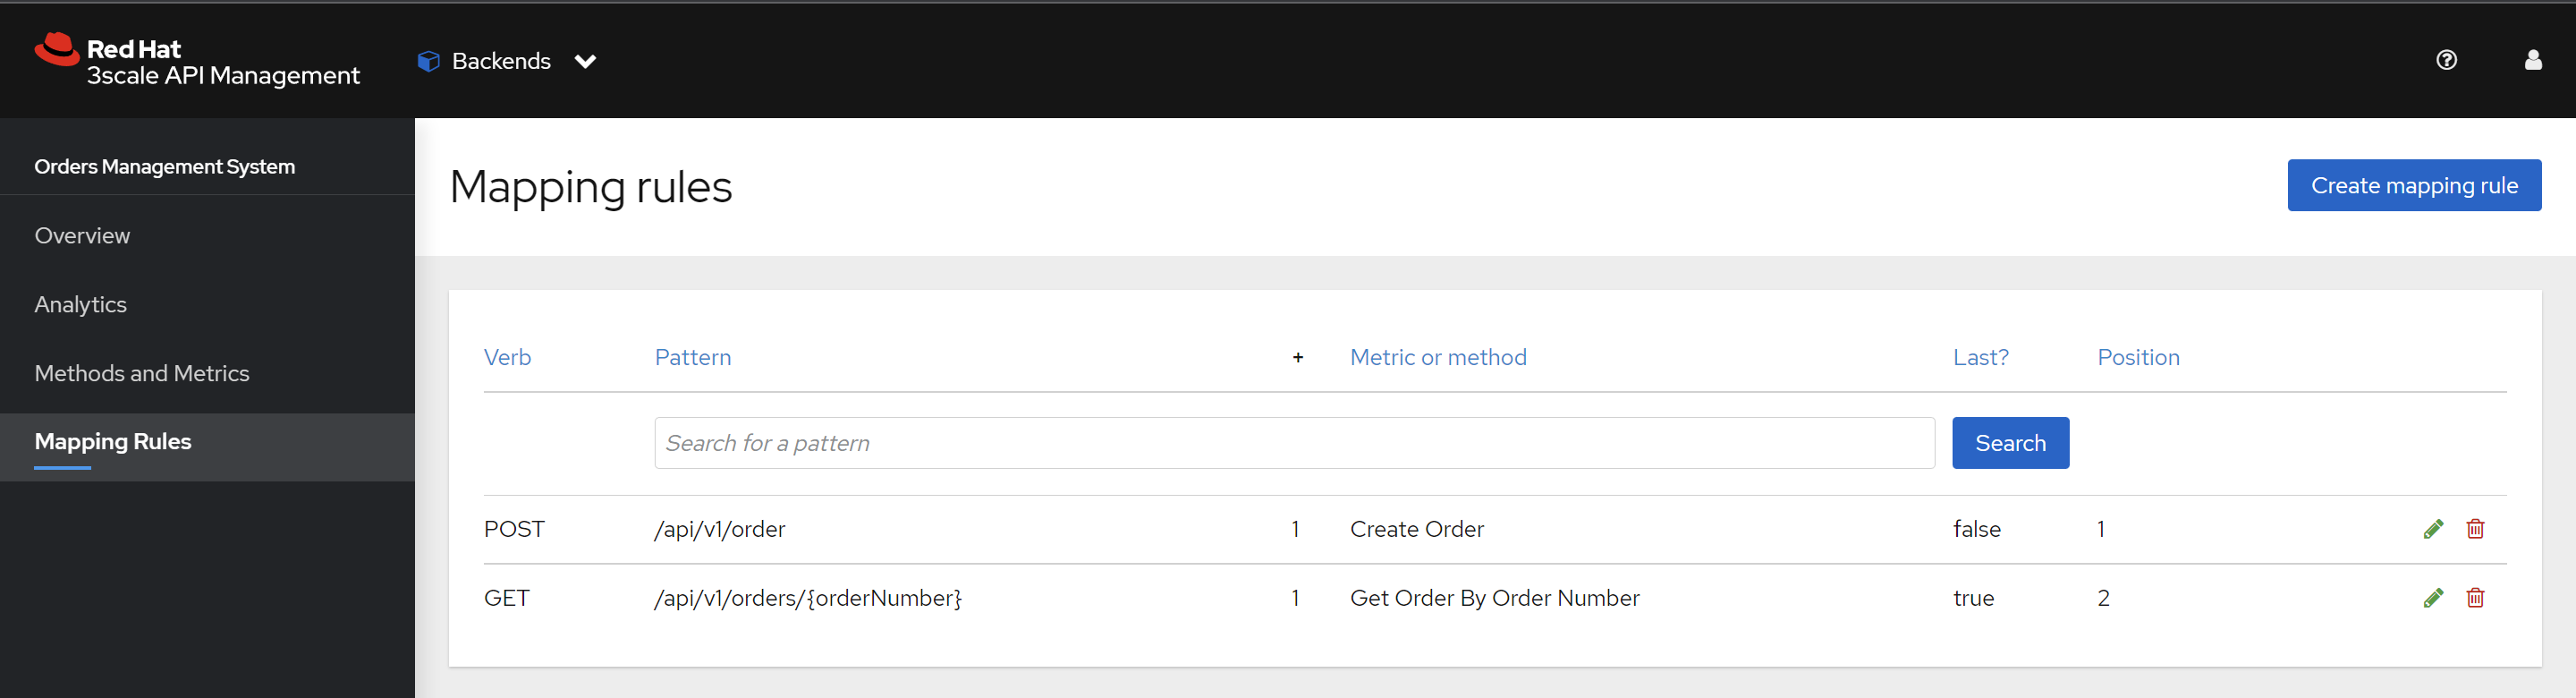Click the Red Hat 3scale logo
Screen dimensions: 2576x698
tap(196, 61)
